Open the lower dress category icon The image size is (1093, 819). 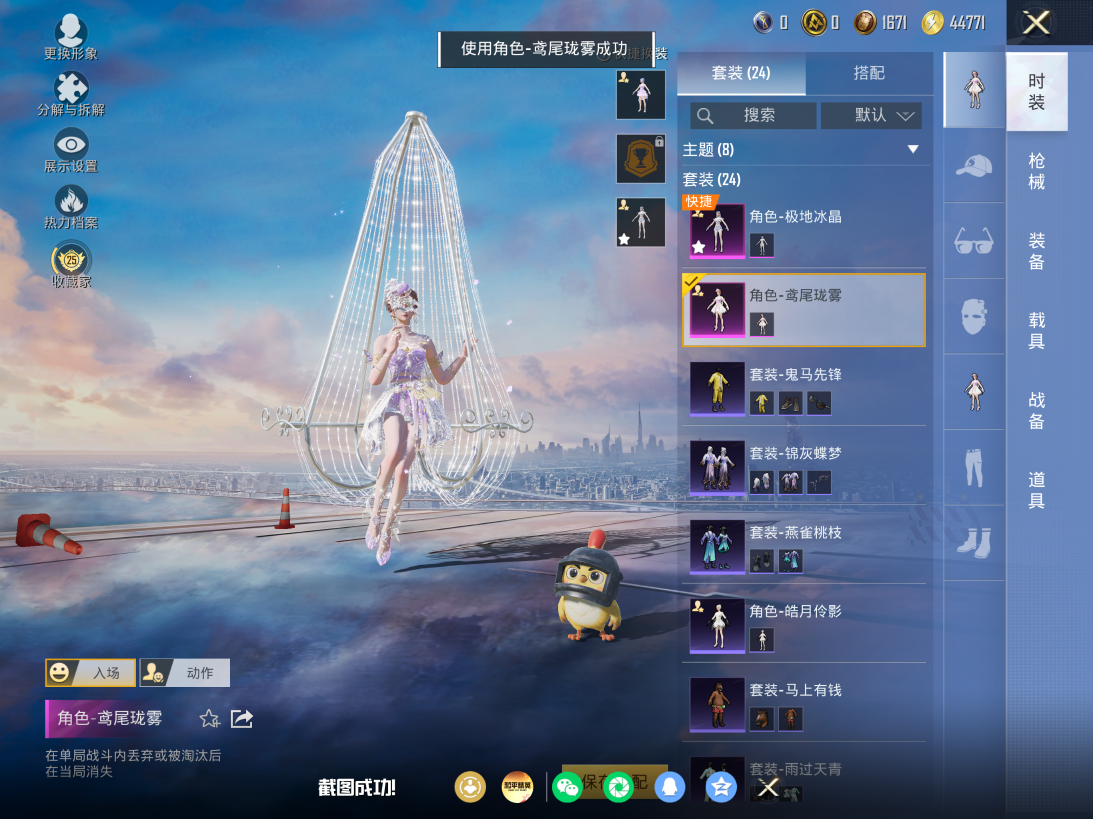(x=974, y=392)
